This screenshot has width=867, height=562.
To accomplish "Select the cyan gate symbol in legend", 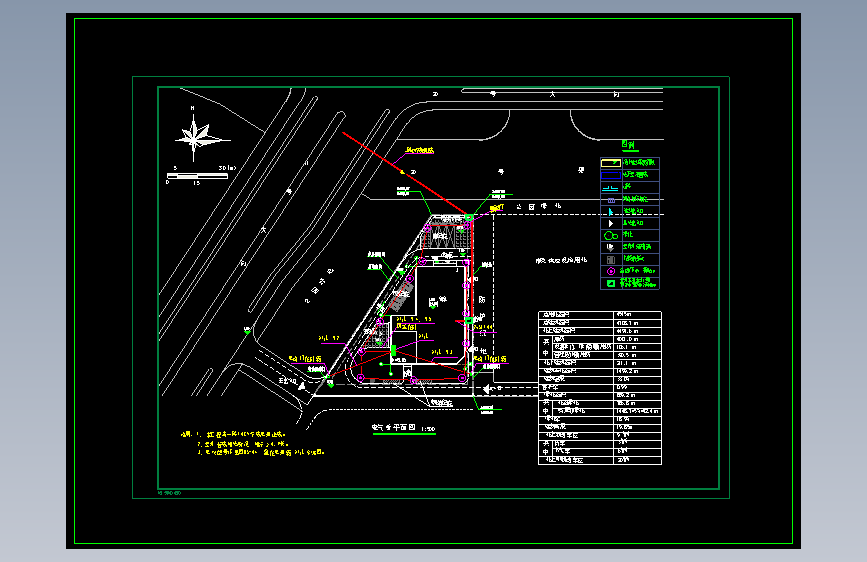I will tap(610, 187).
